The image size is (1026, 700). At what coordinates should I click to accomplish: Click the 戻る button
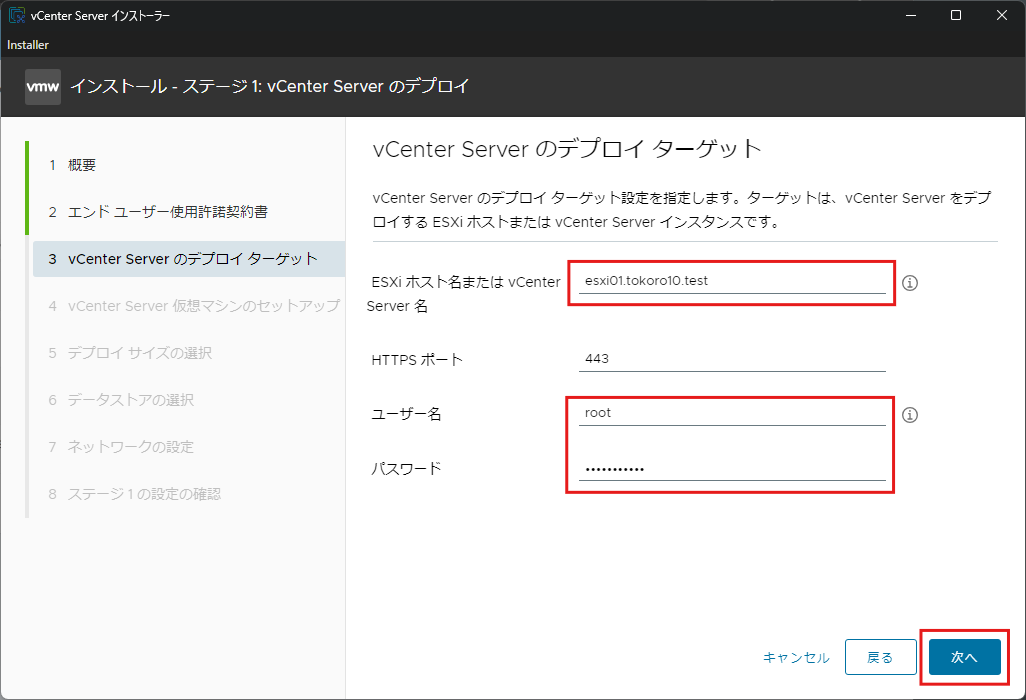tap(880, 657)
